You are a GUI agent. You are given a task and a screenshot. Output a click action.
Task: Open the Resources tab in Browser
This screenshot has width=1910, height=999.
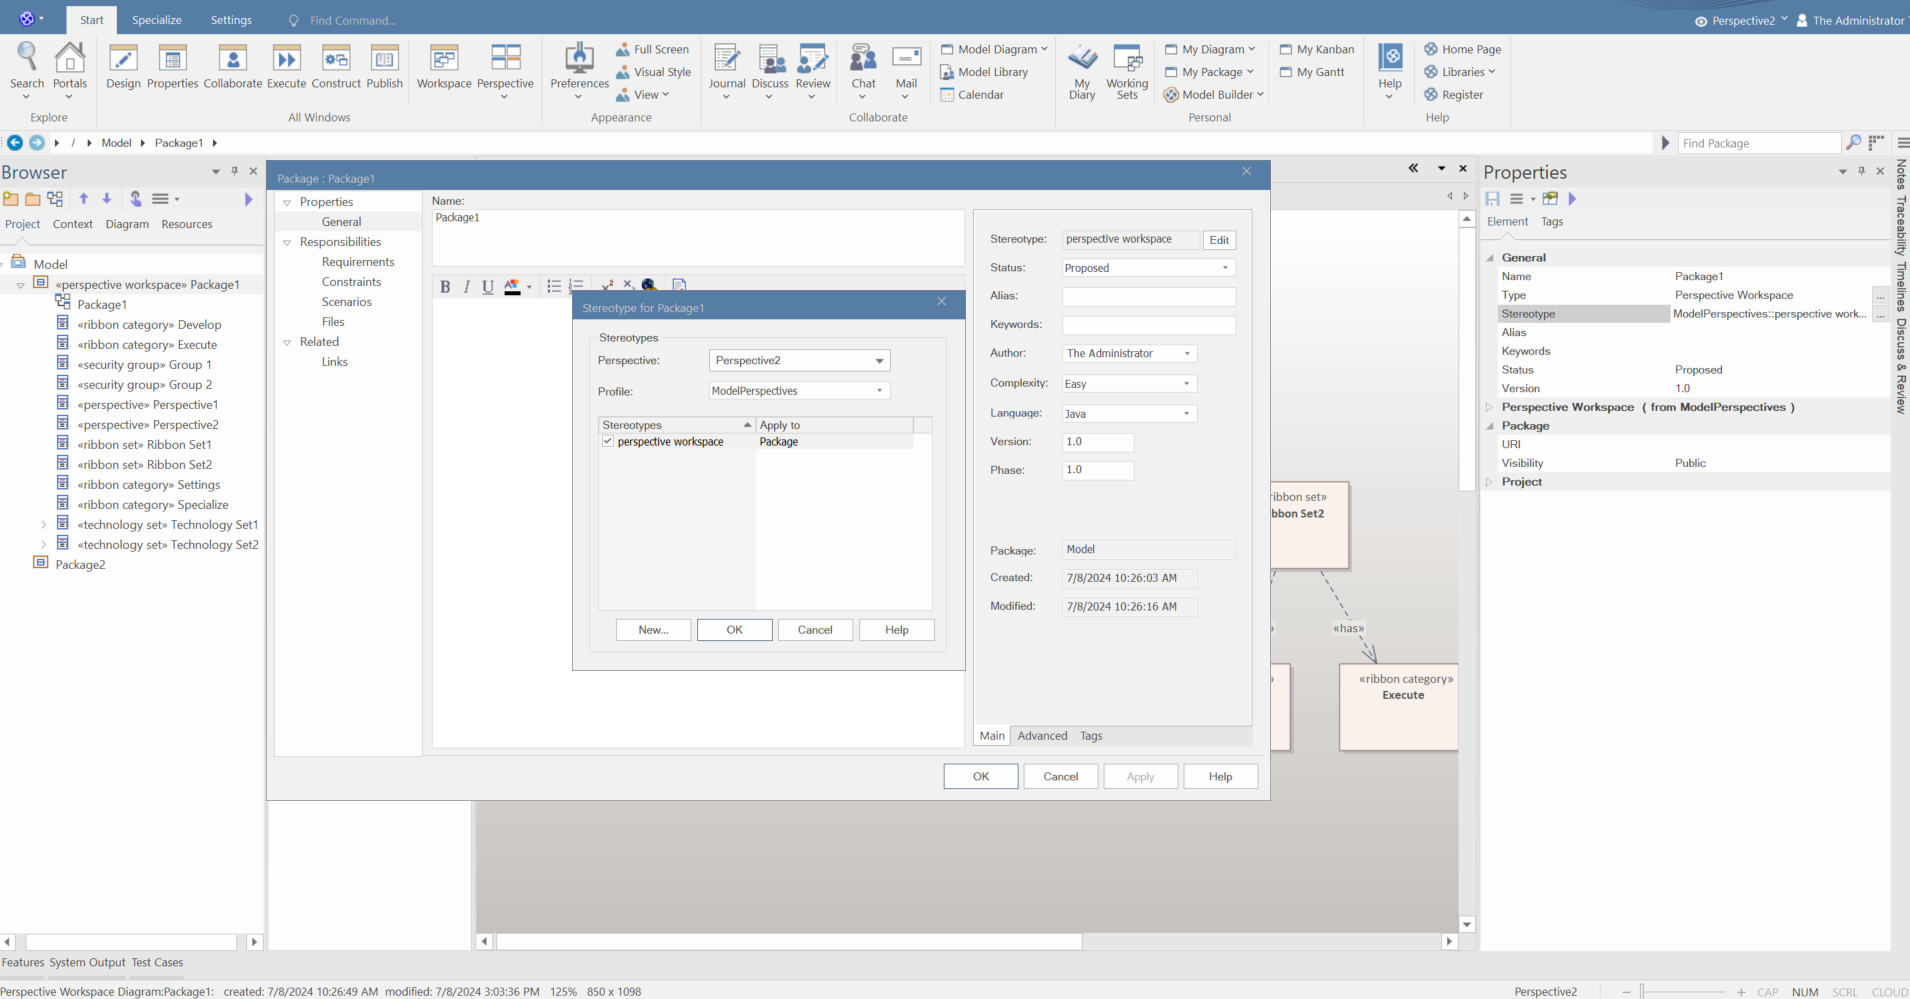point(187,224)
